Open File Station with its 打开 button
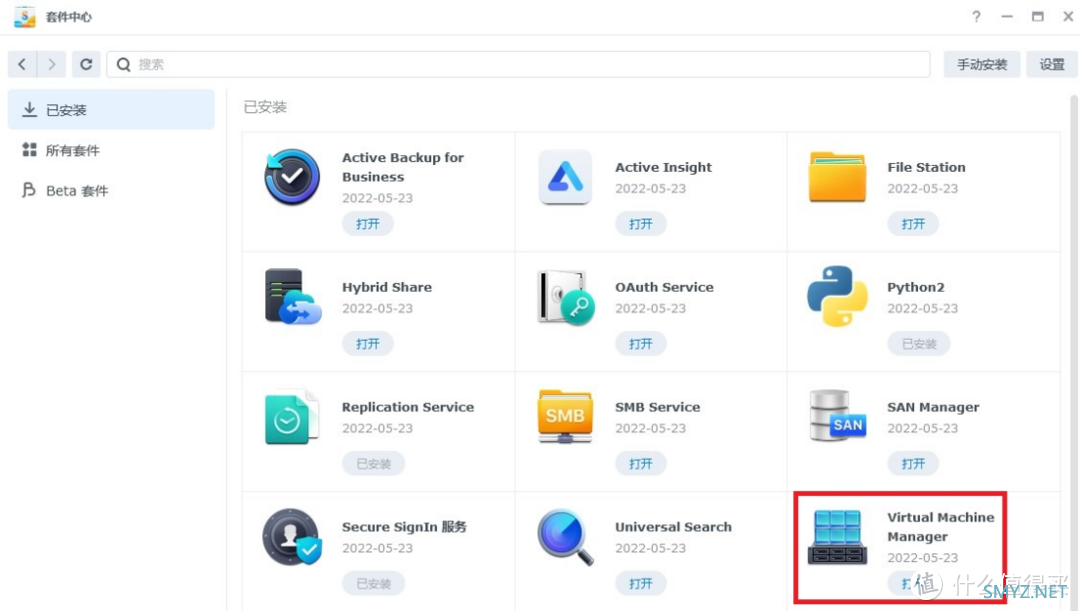The width and height of the screenshot is (1080, 611). (913, 224)
